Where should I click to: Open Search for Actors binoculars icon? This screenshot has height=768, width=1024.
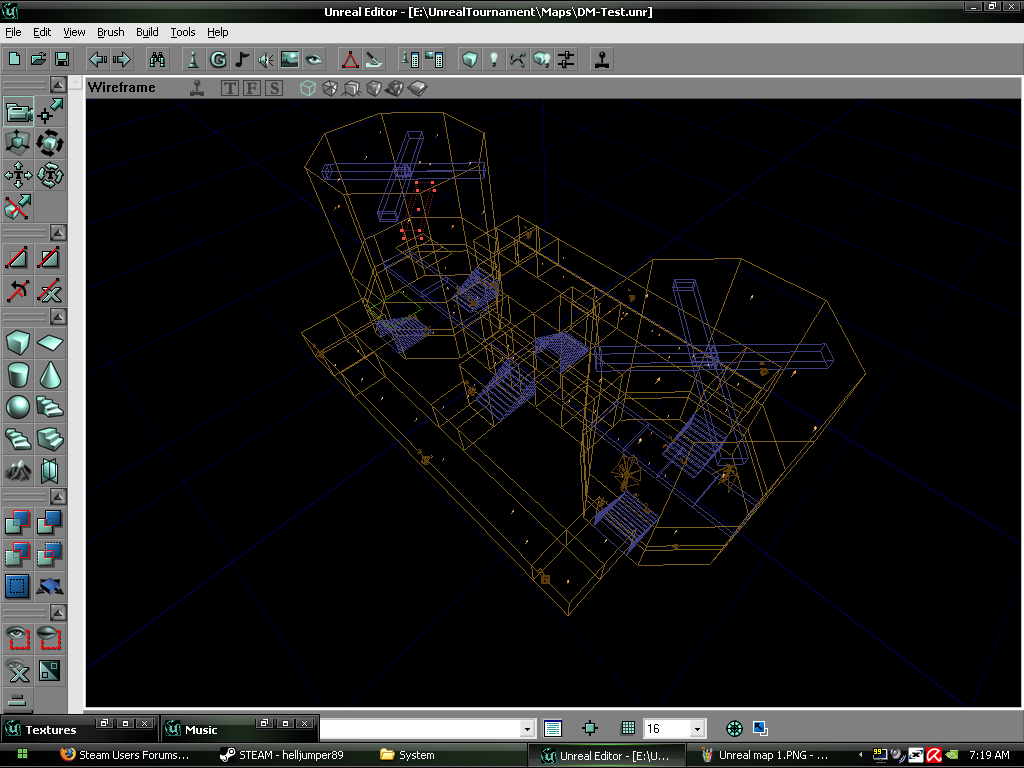click(x=157, y=59)
